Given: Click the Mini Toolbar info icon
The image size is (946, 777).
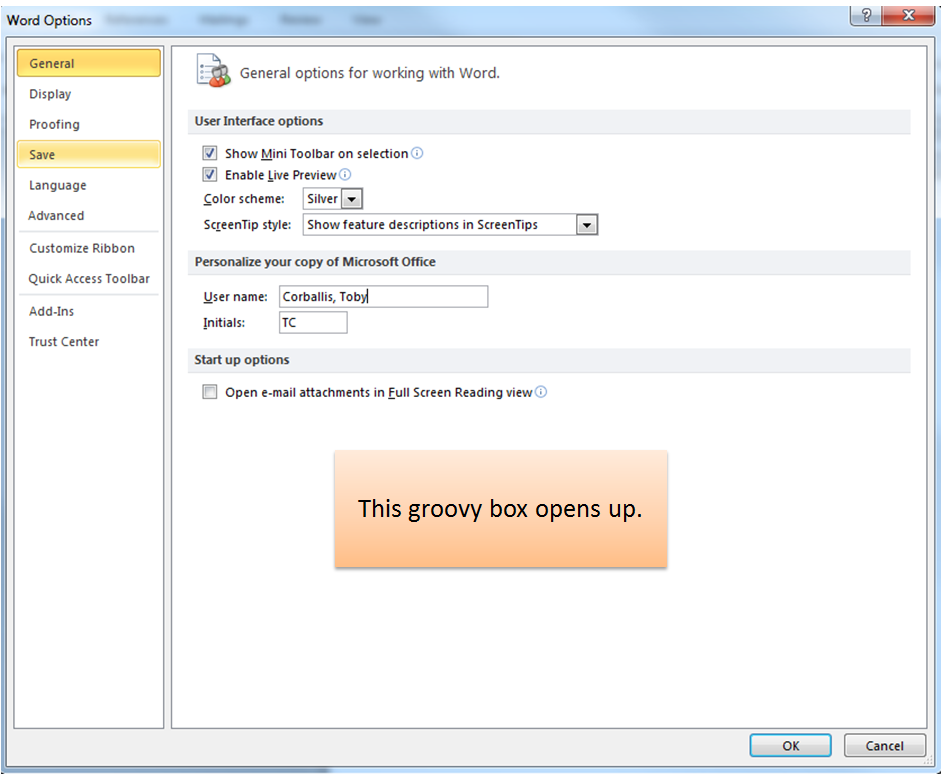Looking at the screenshot, I should tap(417, 153).
